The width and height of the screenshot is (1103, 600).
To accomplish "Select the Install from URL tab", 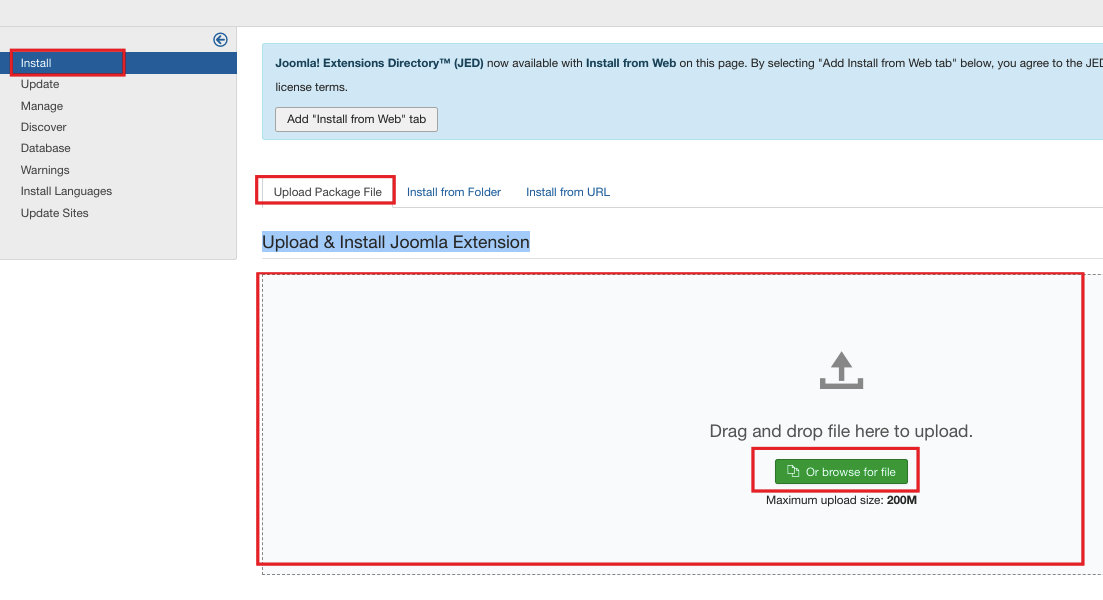I will (x=568, y=192).
